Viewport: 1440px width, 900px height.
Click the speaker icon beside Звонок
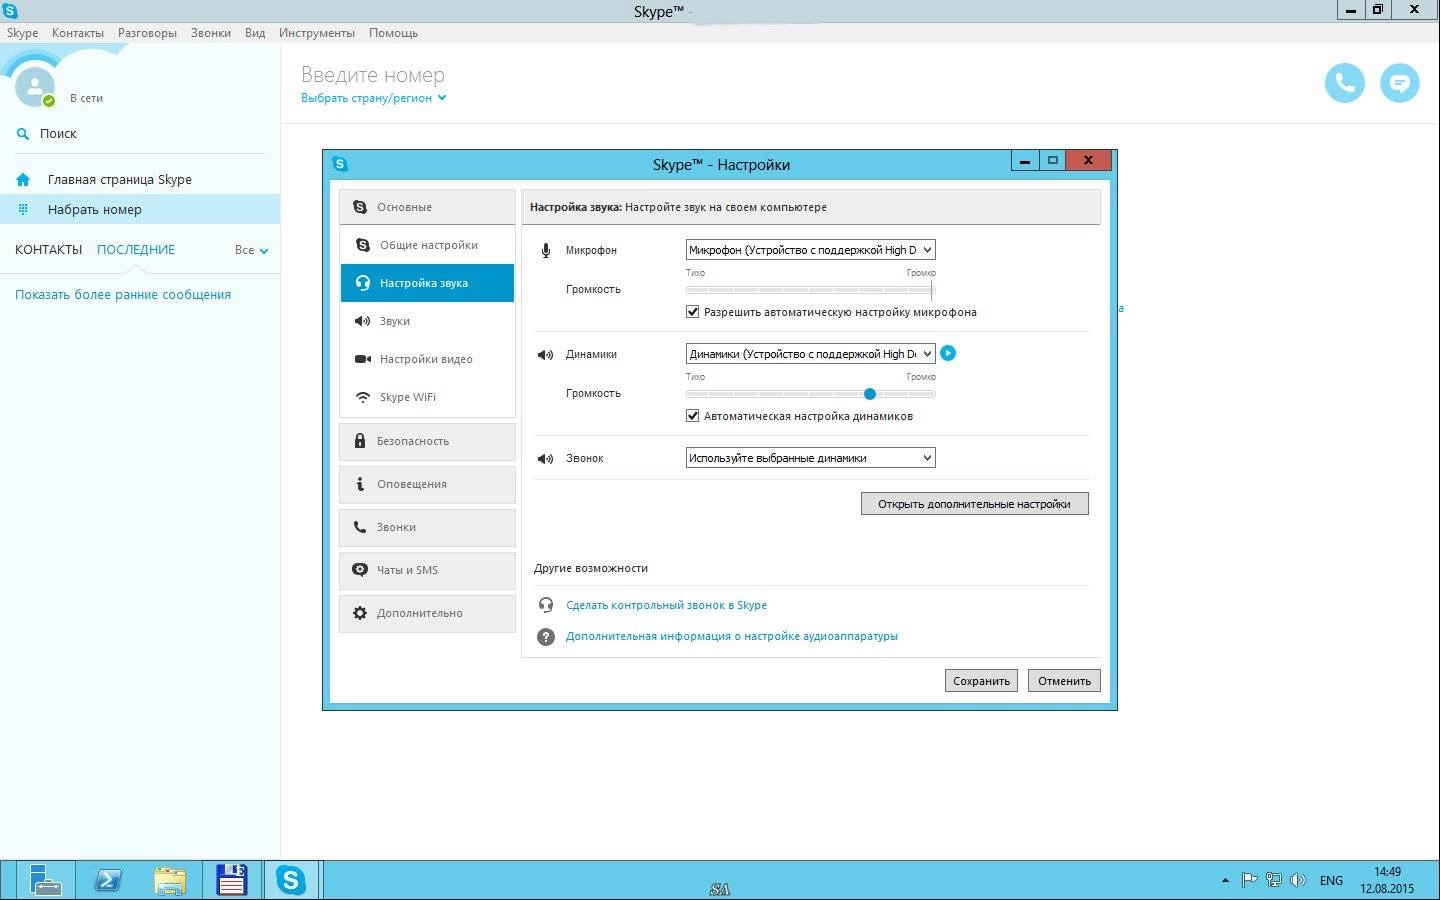[x=545, y=458]
